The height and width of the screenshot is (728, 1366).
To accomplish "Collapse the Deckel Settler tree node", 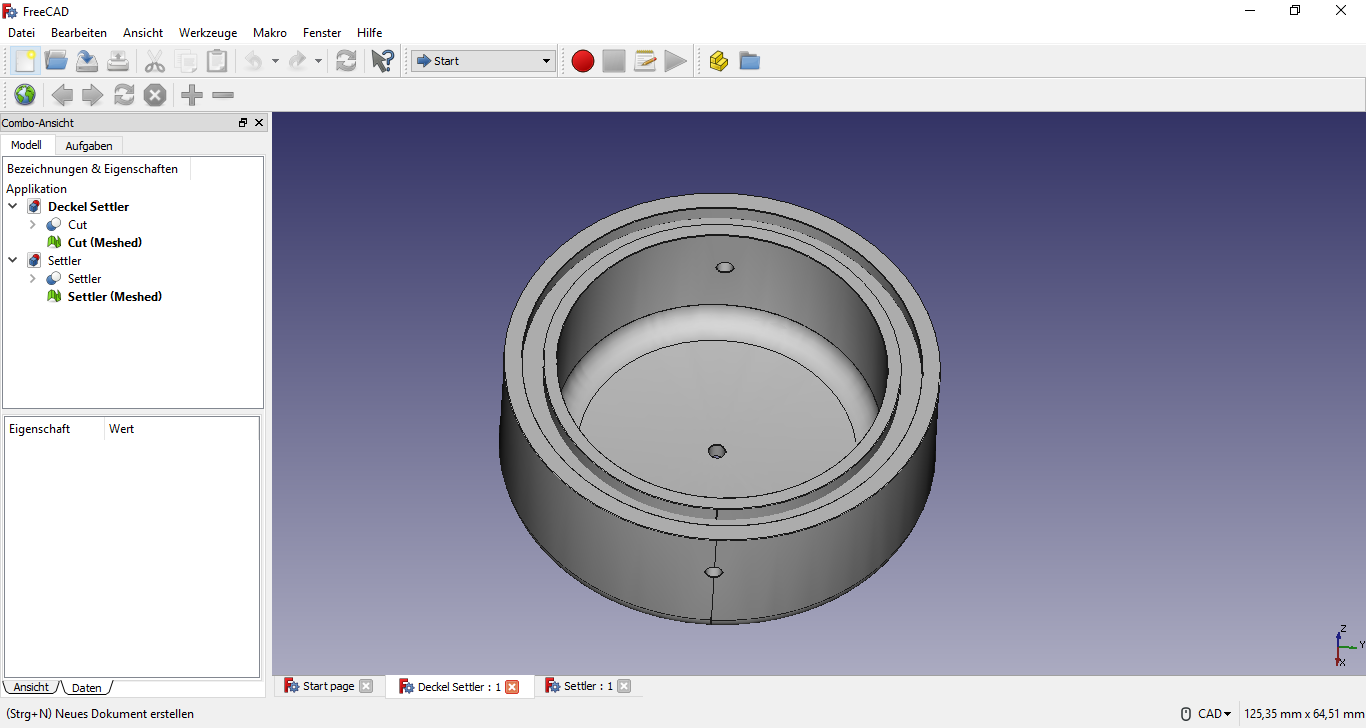I will pyautogui.click(x=13, y=207).
